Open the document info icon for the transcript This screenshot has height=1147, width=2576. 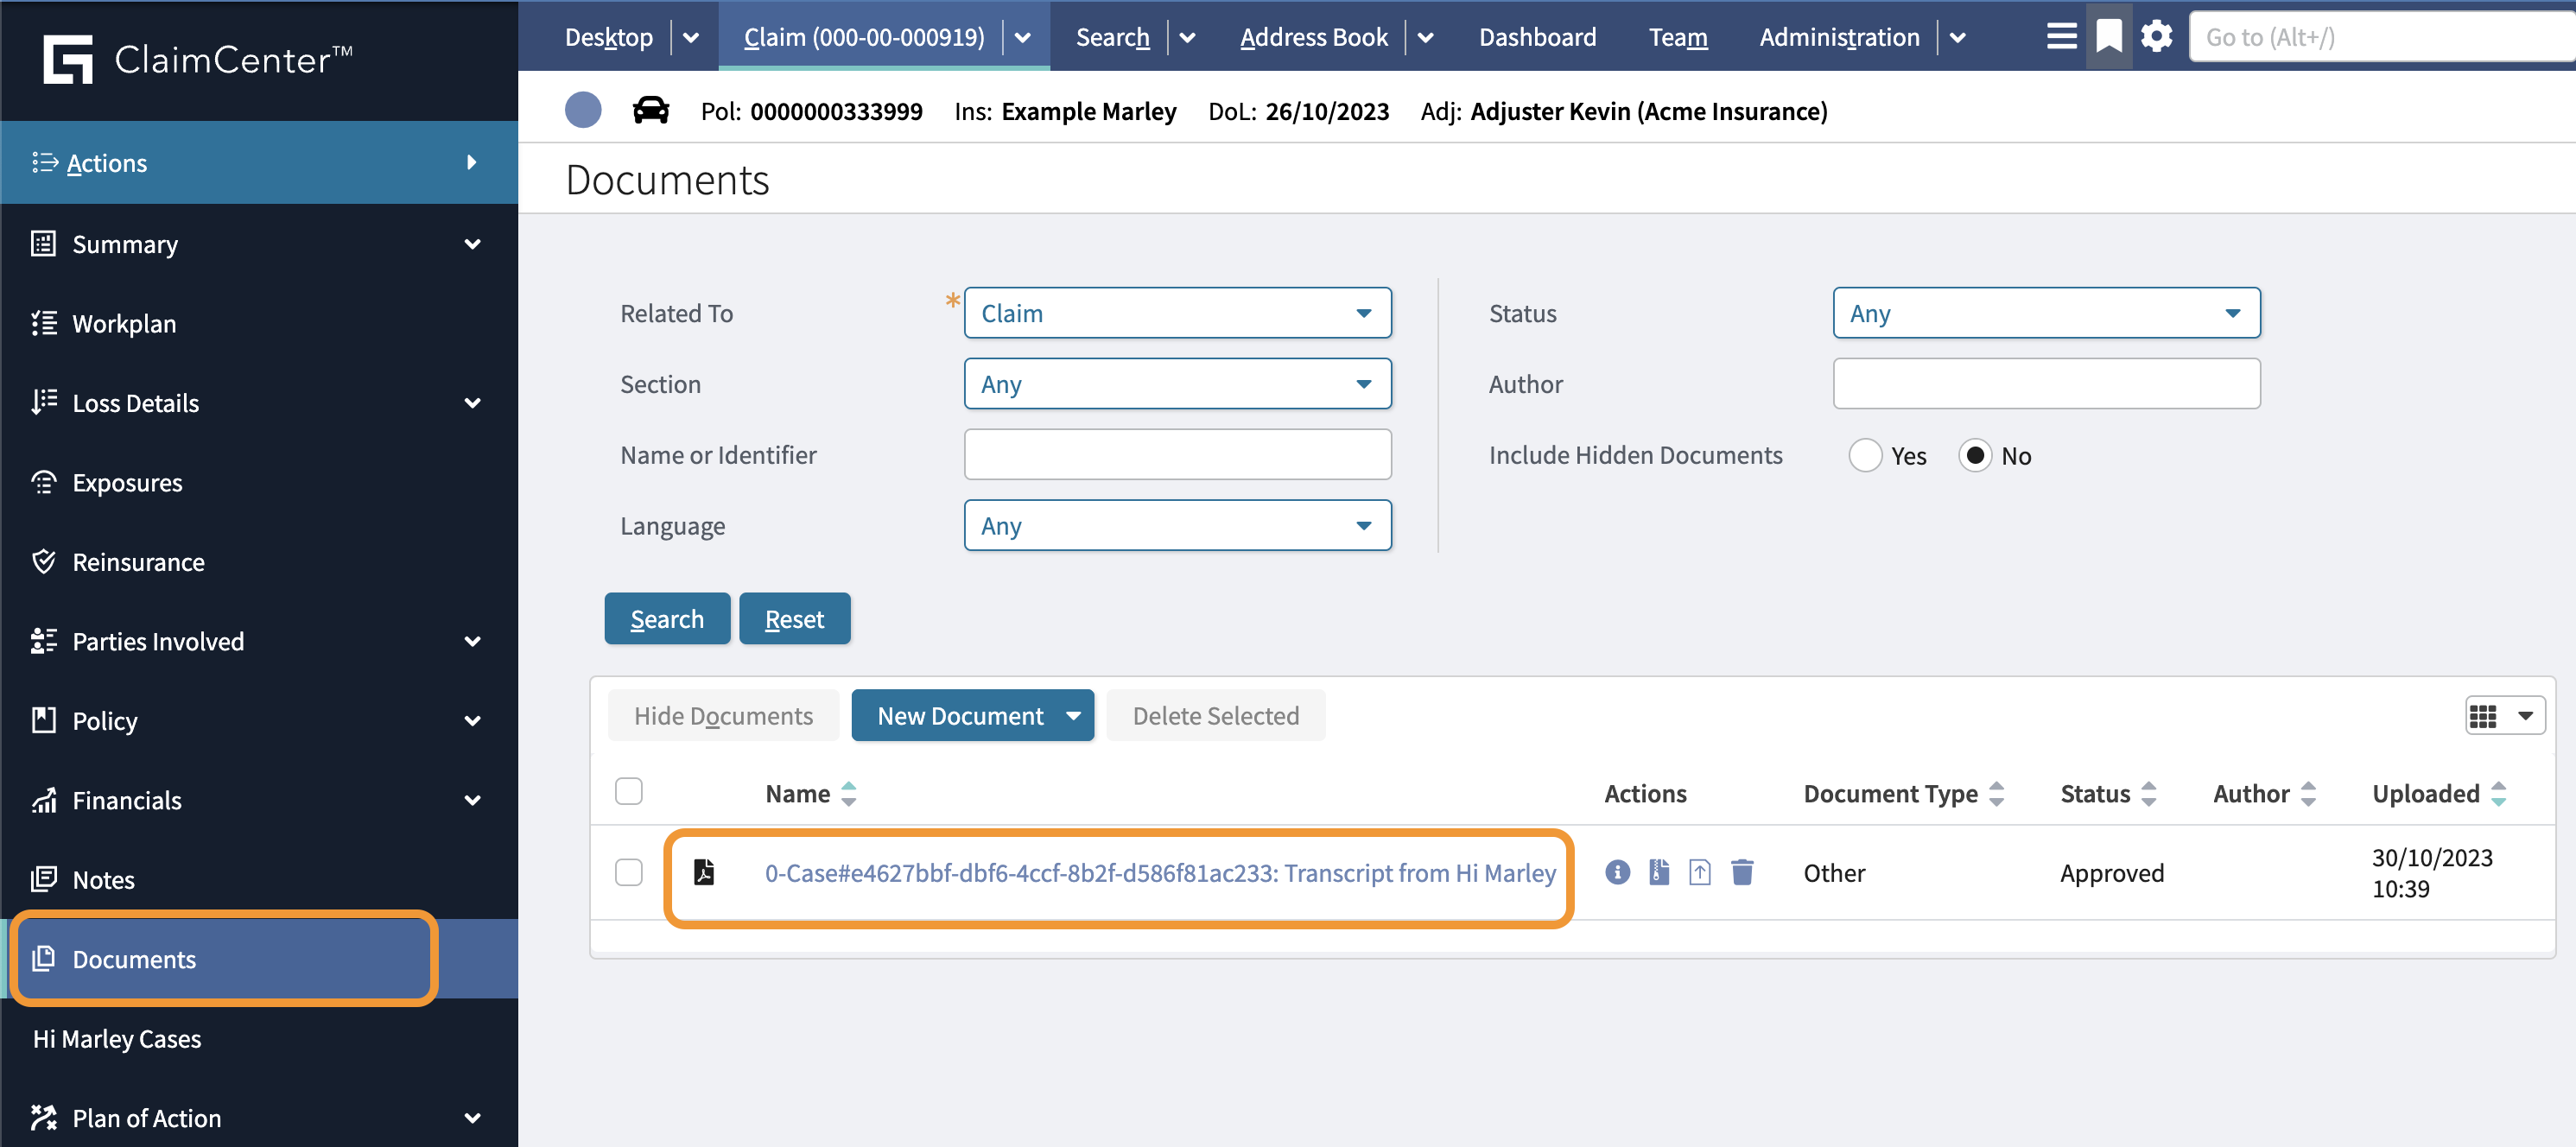(1619, 872)
